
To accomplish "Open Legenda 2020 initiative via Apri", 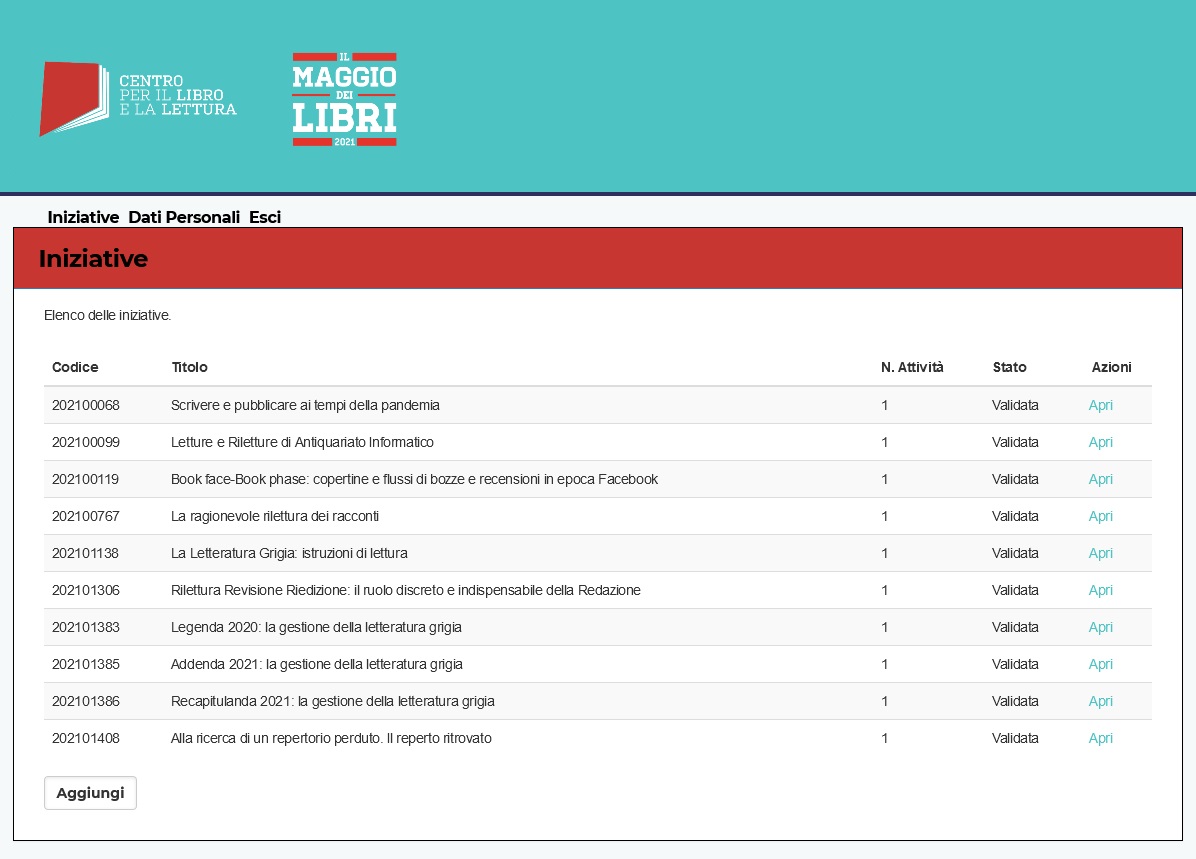I will 1100,627.
